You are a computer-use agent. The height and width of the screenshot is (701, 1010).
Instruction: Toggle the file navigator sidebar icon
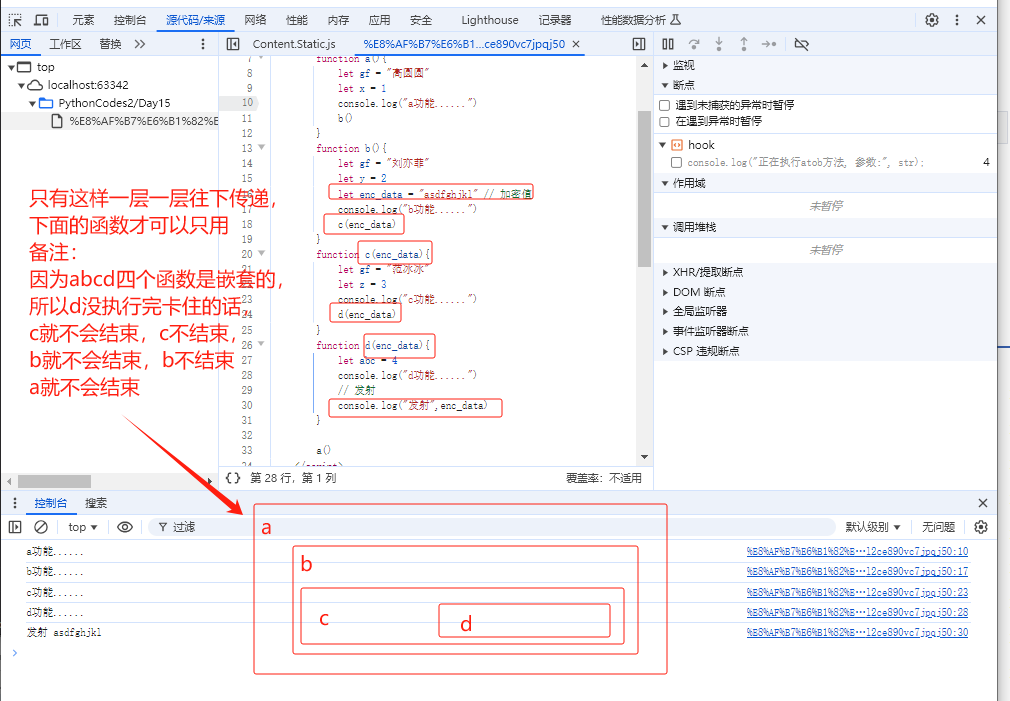click(x=233, y=44)
